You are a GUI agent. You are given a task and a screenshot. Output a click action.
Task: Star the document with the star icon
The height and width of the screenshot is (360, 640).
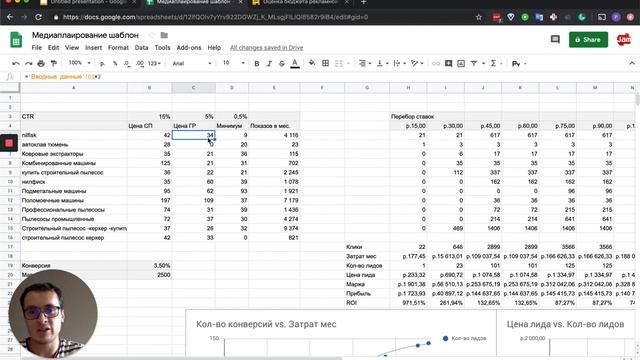(151, 36)
